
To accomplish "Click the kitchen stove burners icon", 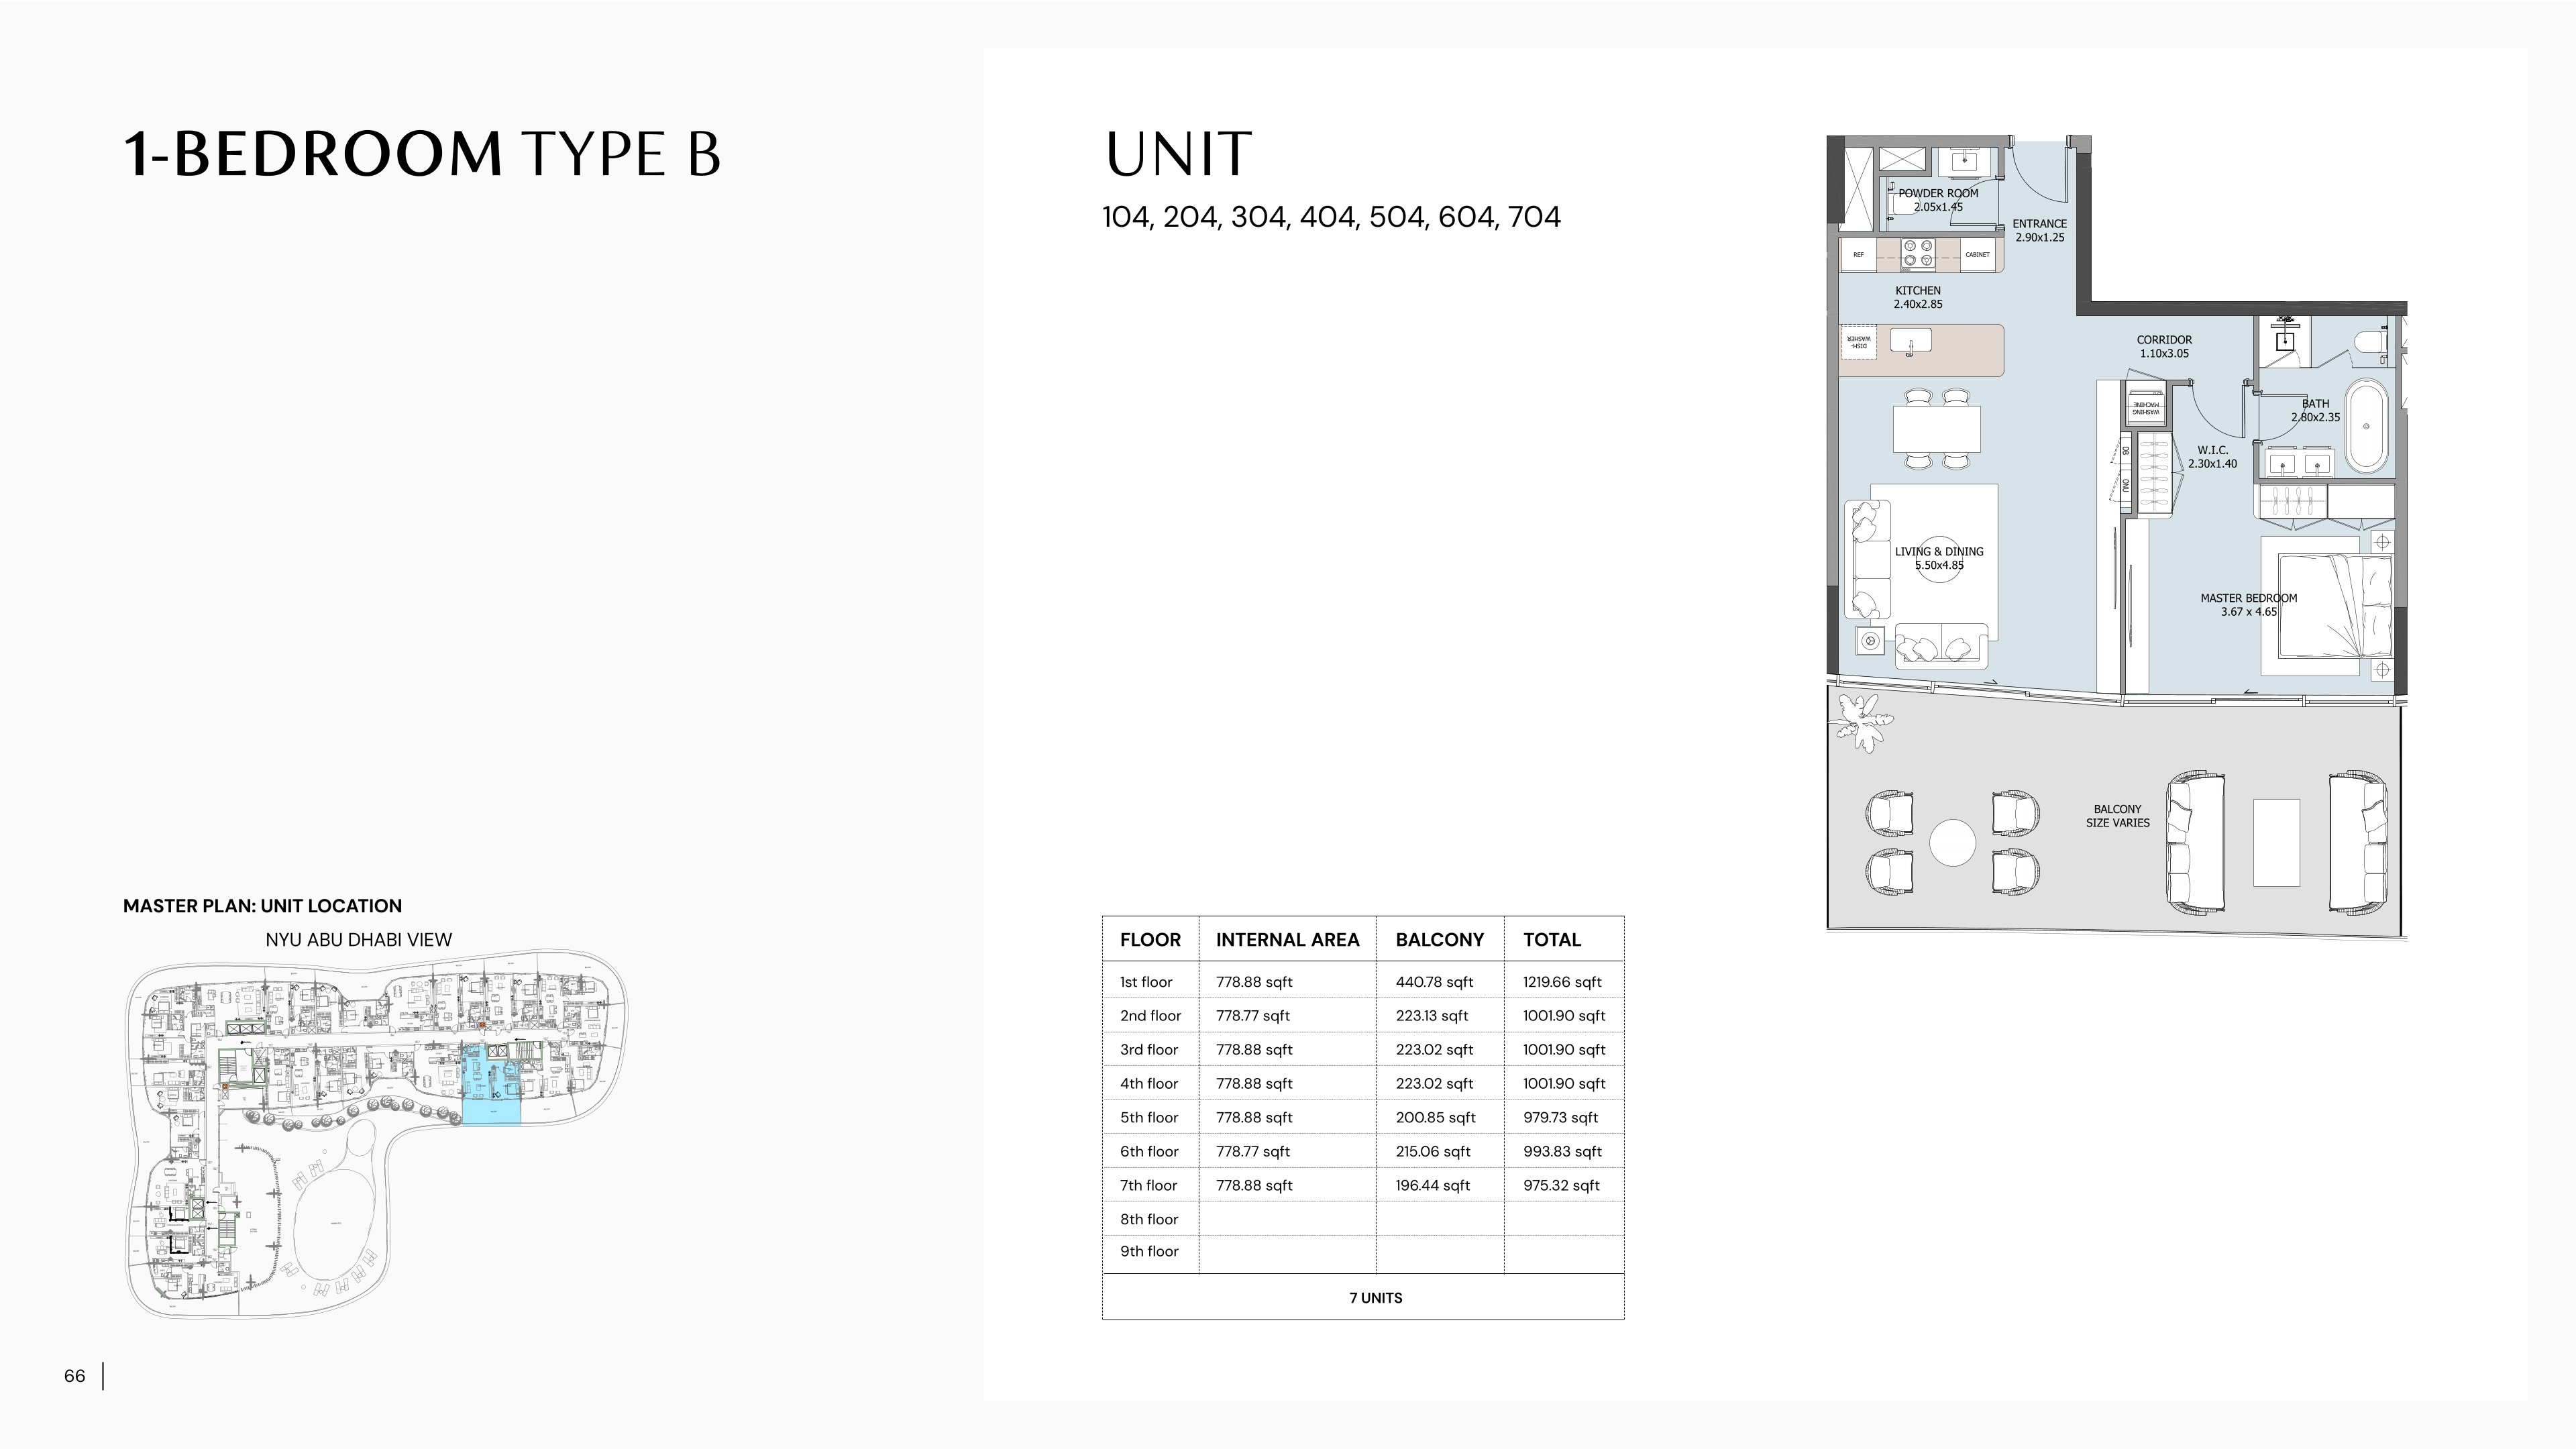I will coord(1918,254).
